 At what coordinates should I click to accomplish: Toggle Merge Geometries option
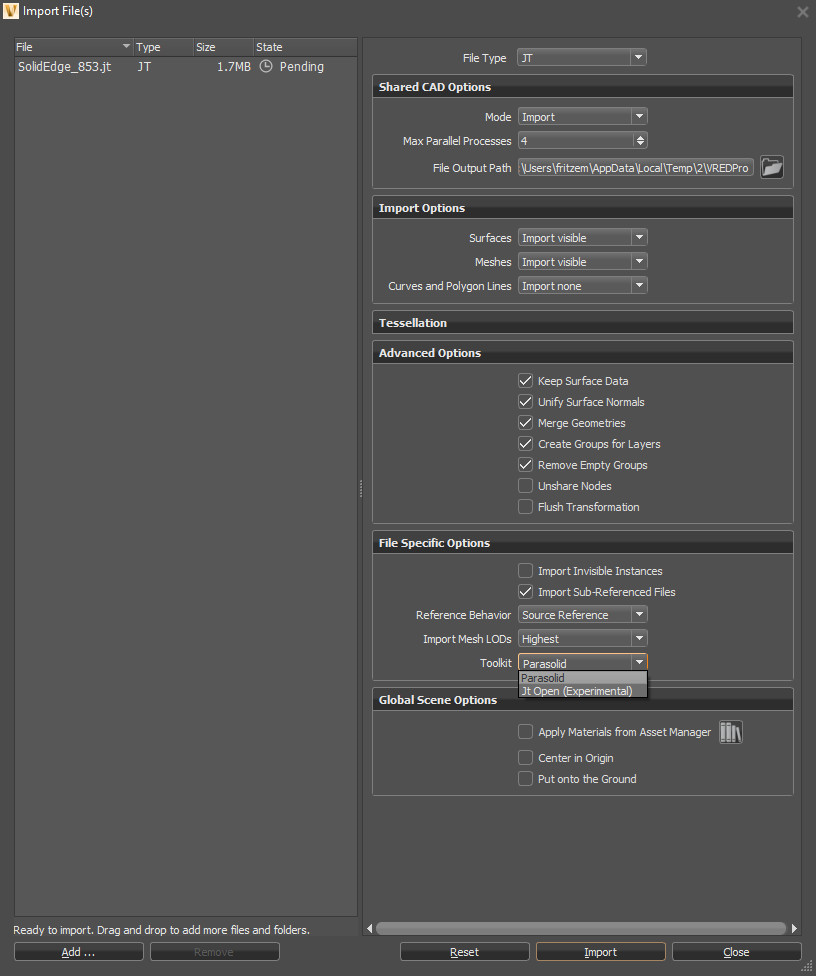coord(525,423)
